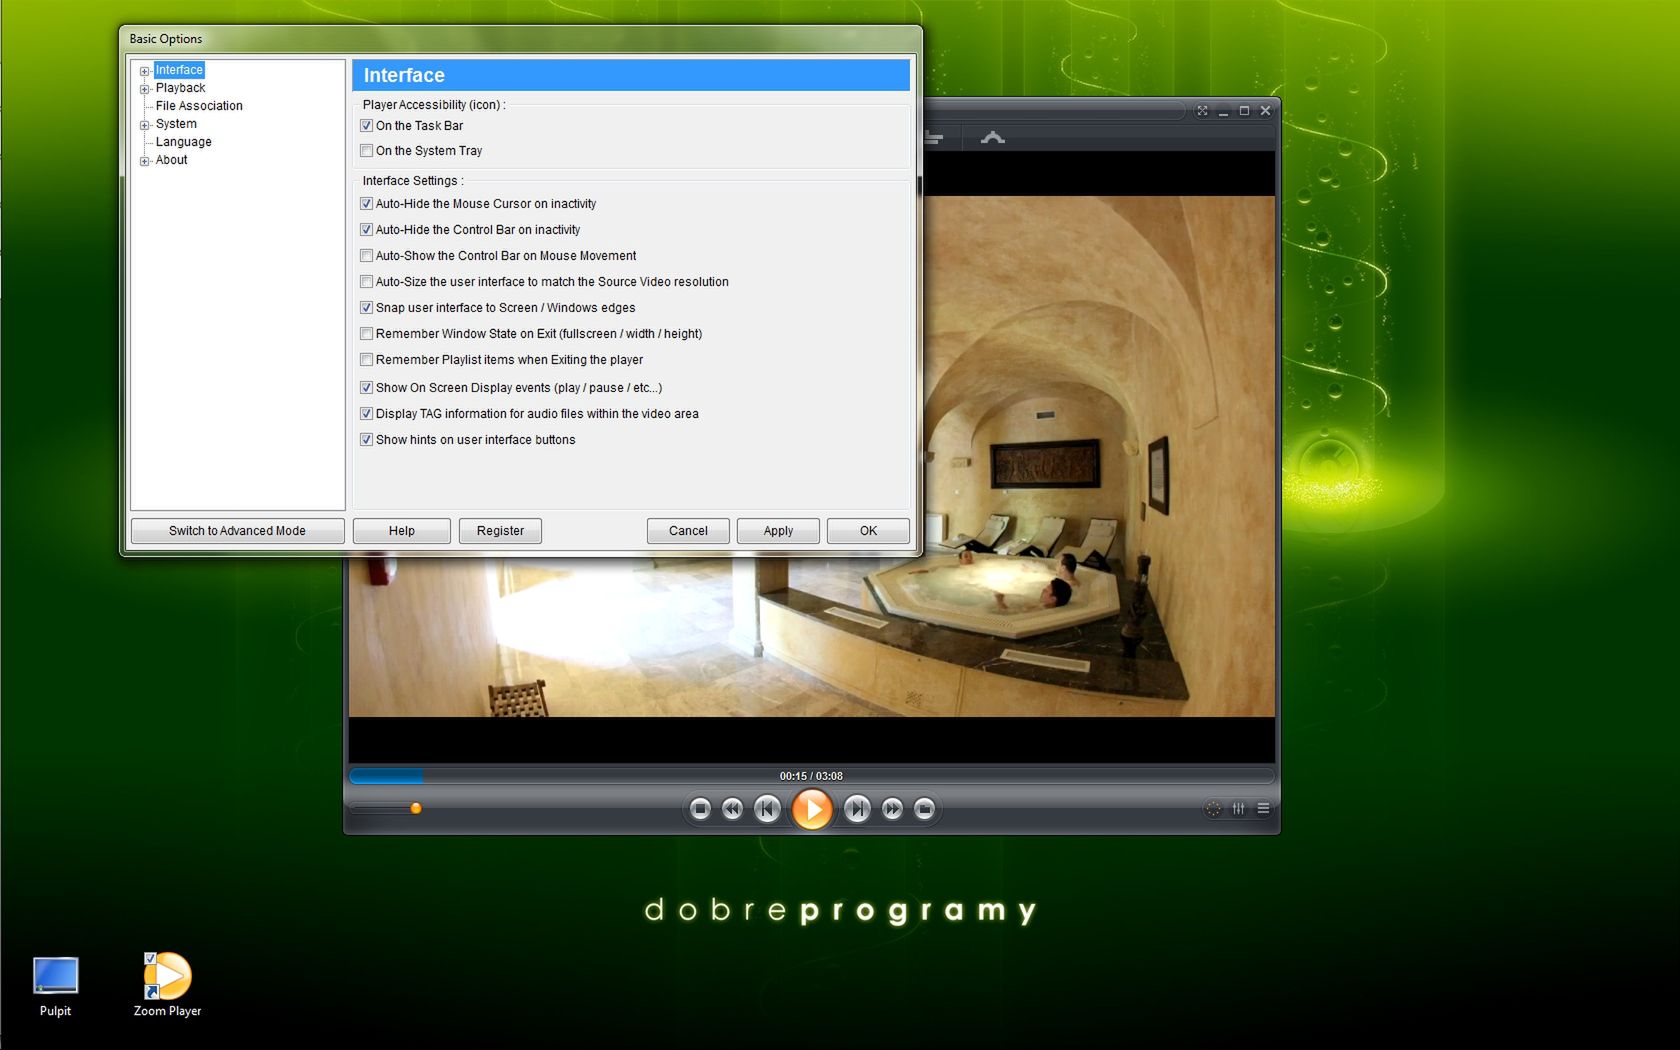Screen dimensions: 1680x1050
Task: Click the 00:15 / 03:08 time display
Action: [x=811, y=776]
